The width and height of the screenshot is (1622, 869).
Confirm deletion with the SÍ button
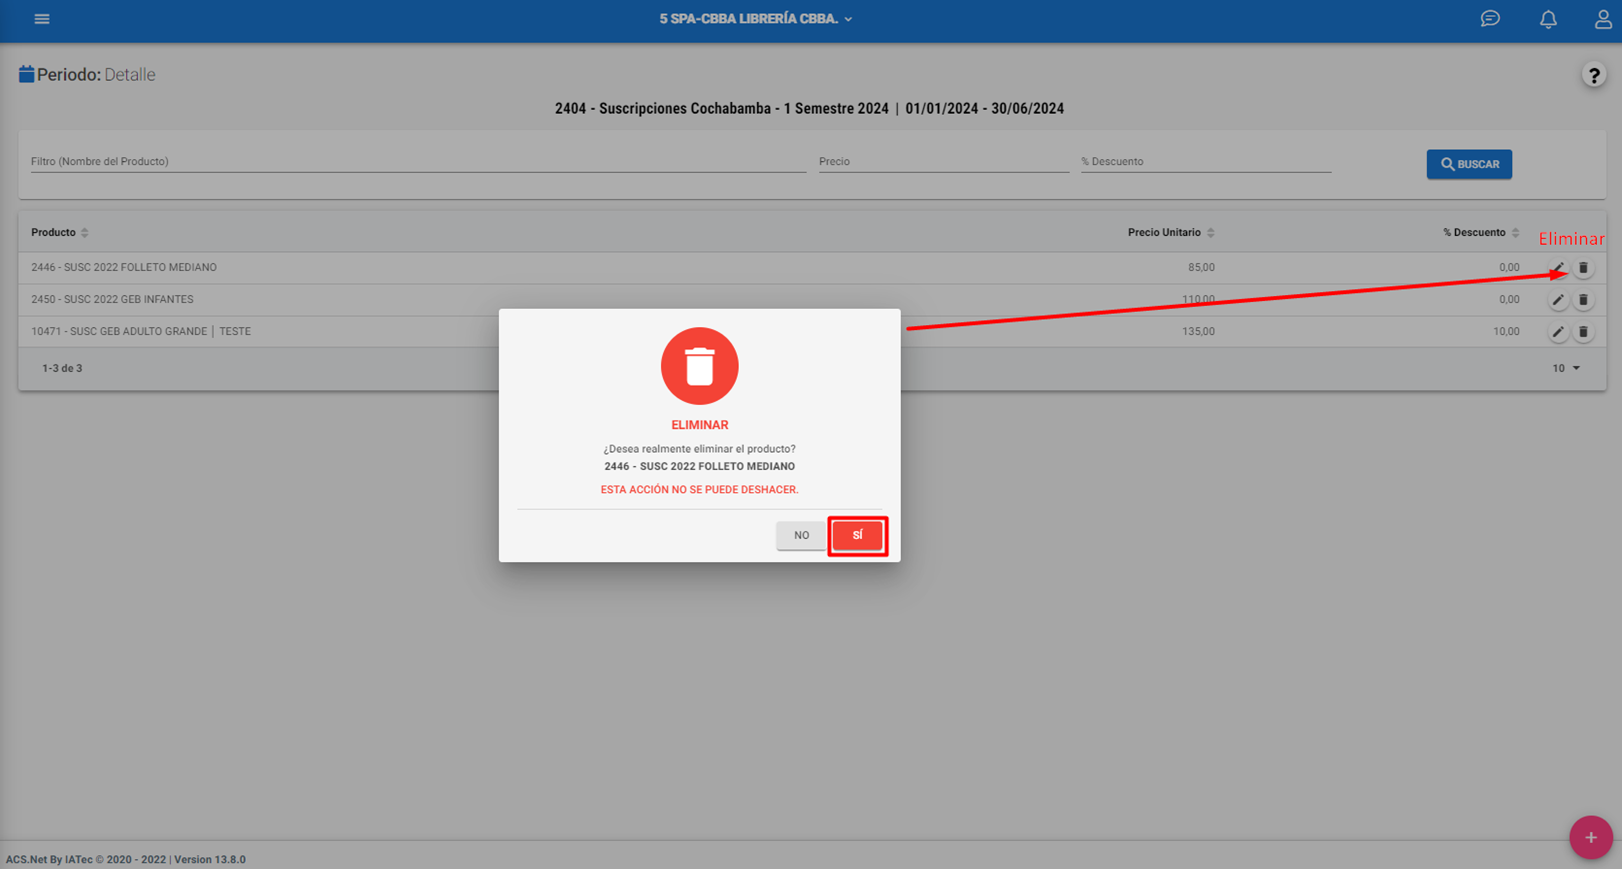(x=857, y=535)
